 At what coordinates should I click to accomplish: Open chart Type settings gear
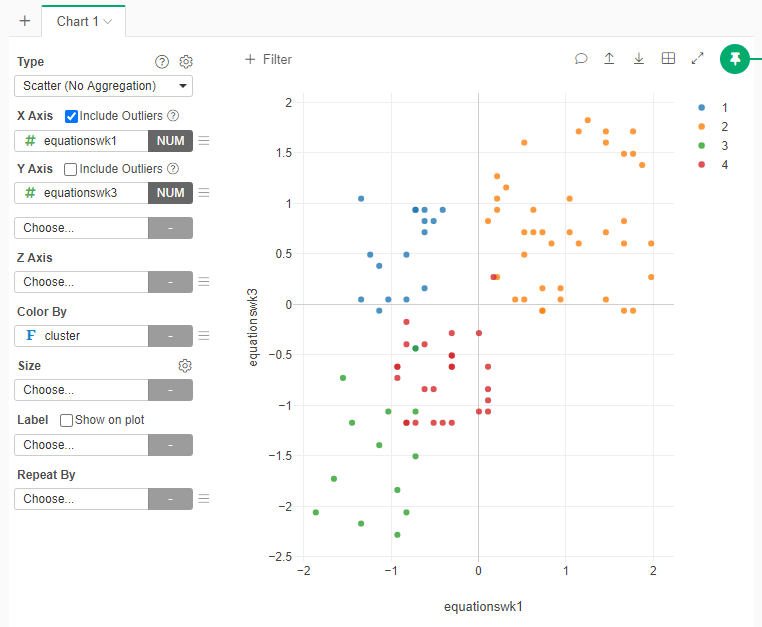pos(185,62)
